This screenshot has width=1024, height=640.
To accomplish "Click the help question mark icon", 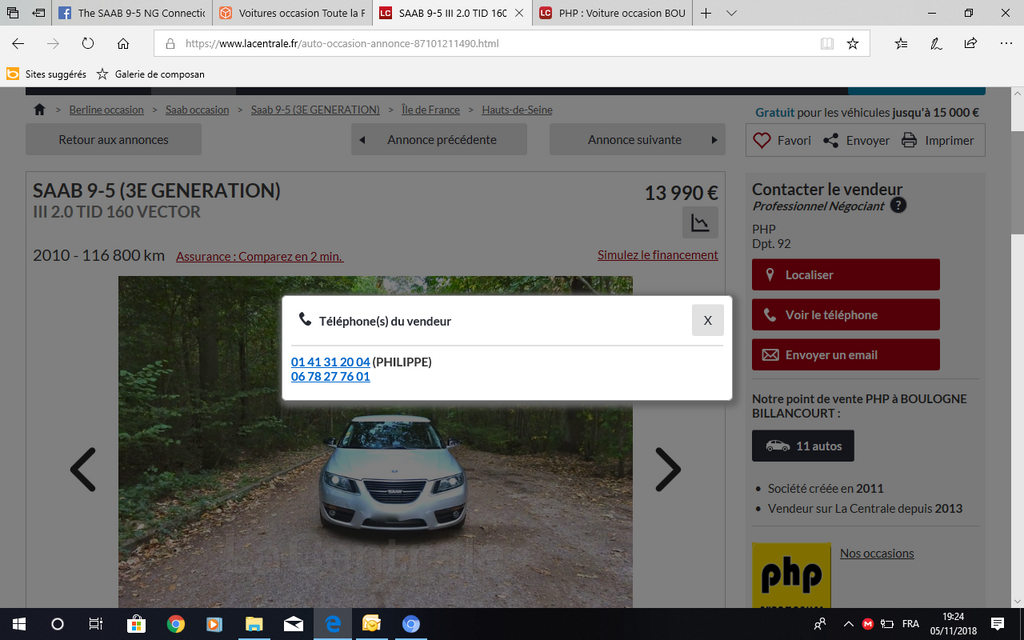I will pos(899,206).
